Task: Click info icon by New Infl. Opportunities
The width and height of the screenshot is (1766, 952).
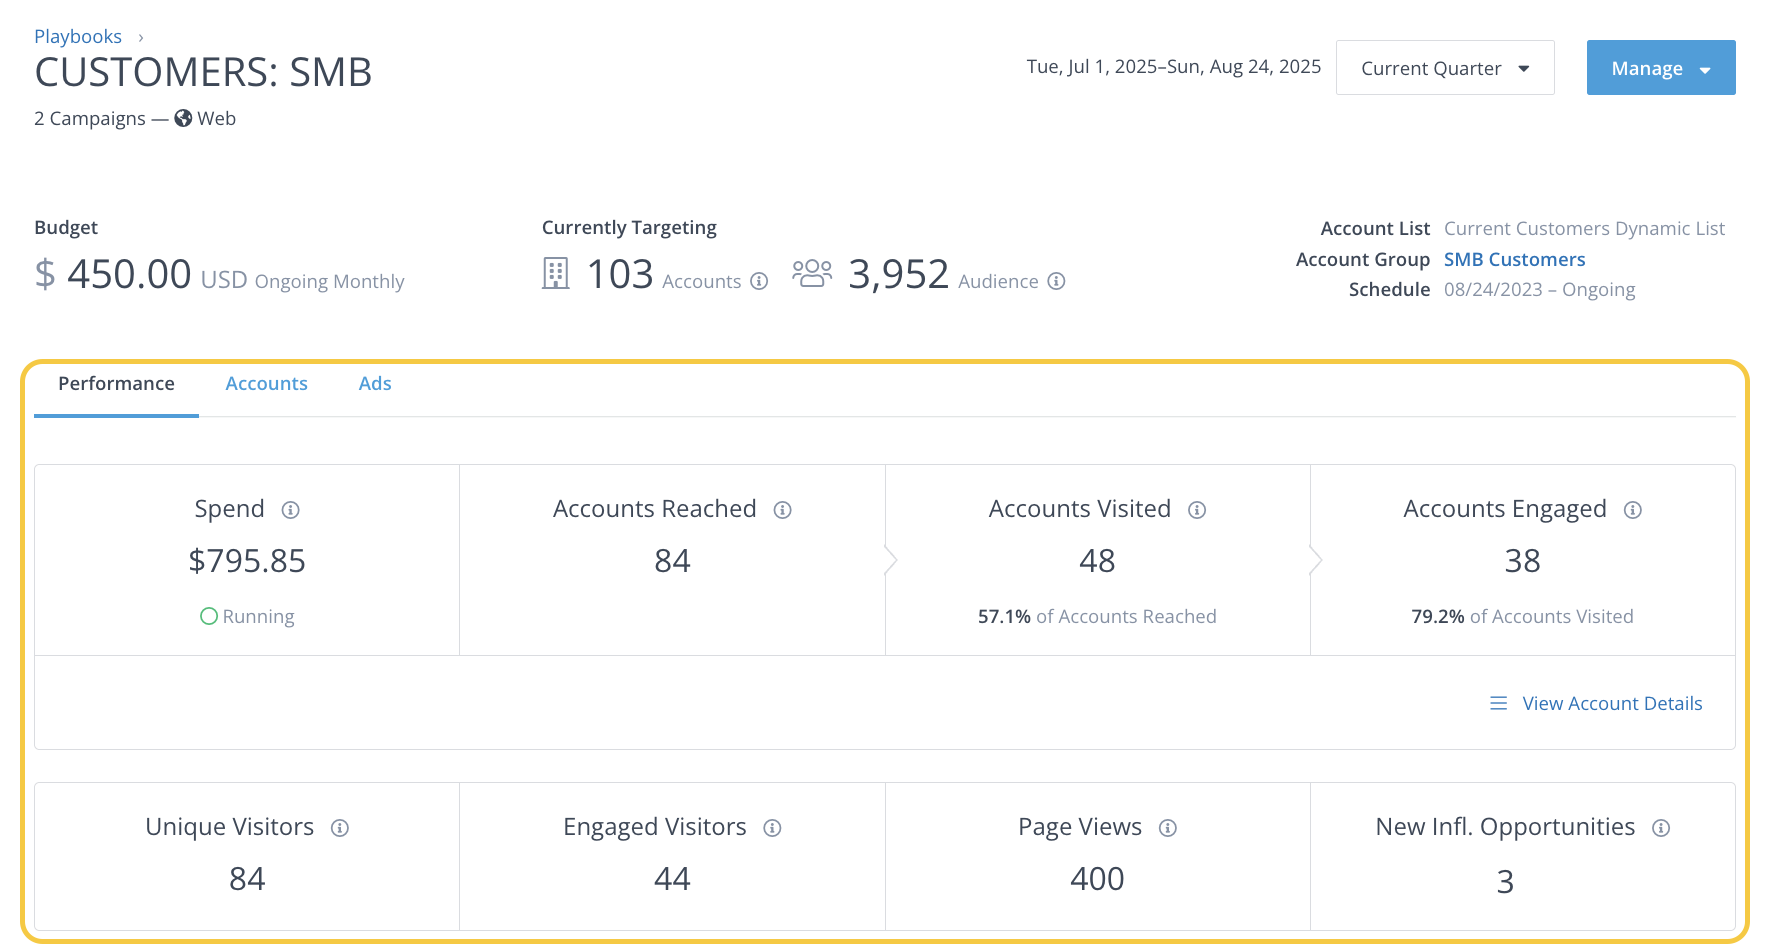Action: (1661, 828)
